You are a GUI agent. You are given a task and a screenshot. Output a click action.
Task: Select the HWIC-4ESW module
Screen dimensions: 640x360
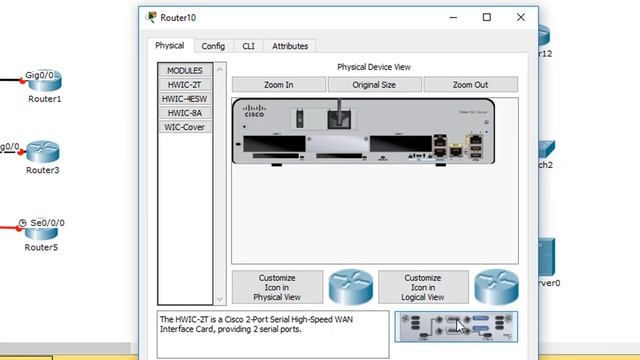click(x=184, y=99)
